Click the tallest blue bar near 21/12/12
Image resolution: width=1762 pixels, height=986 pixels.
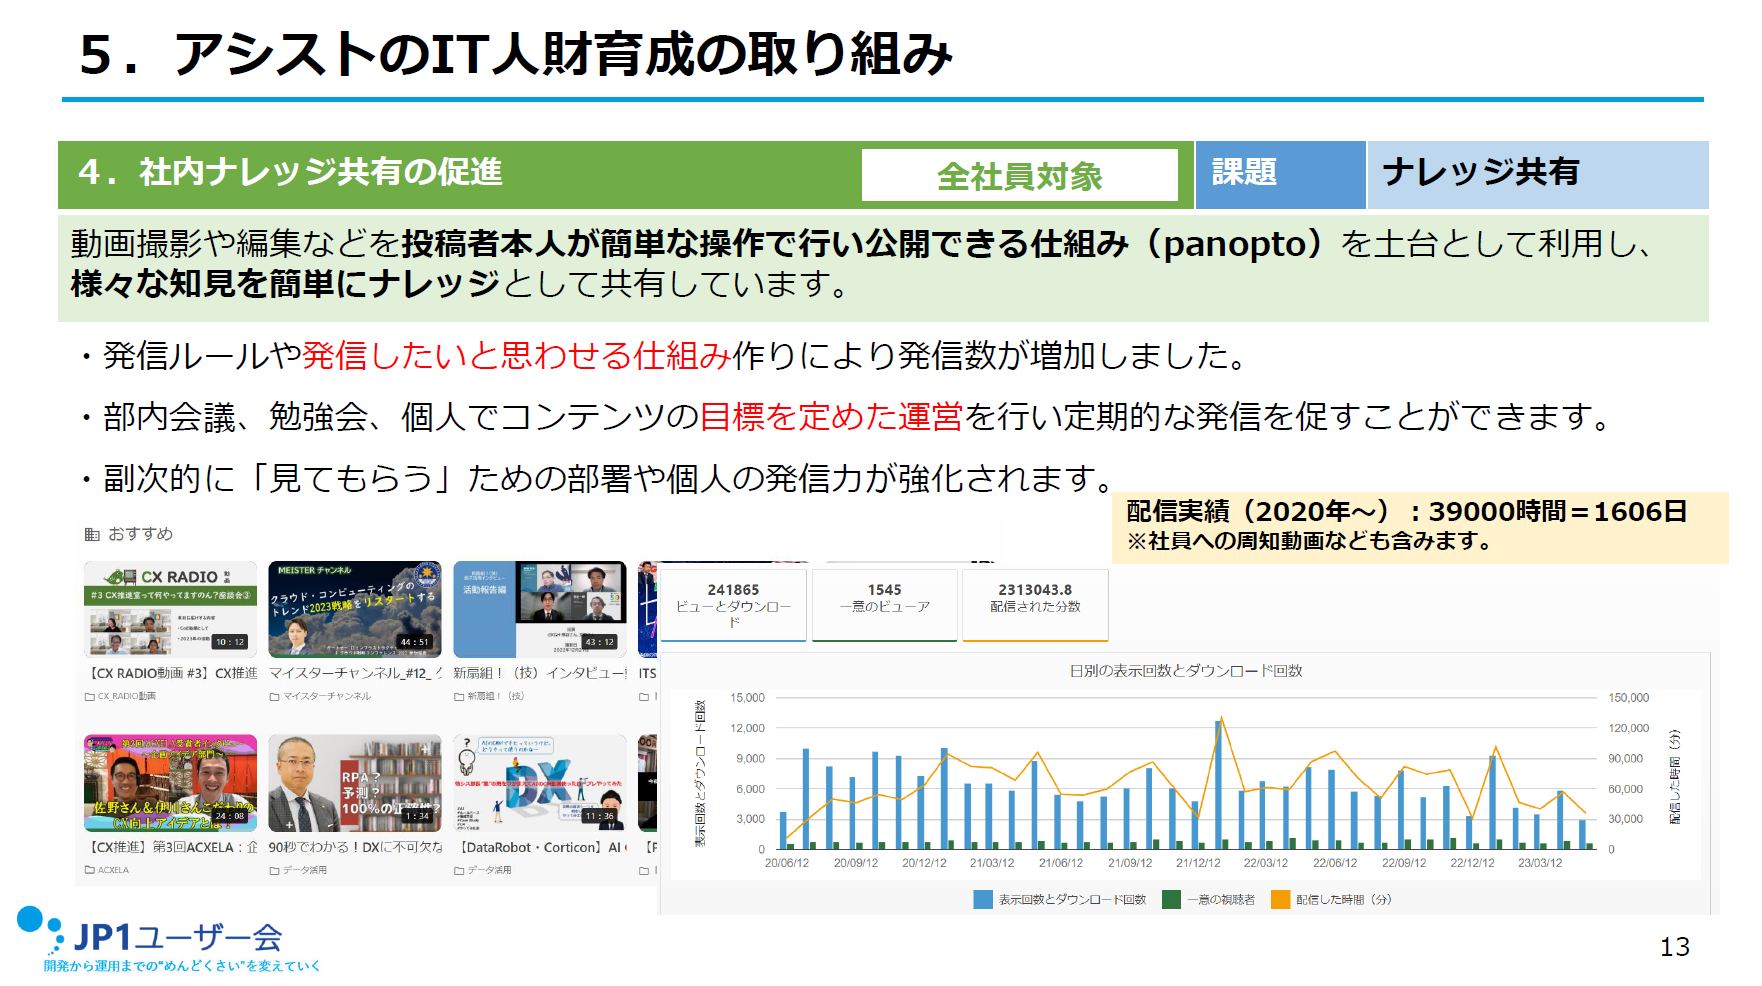click(1218, 785)
